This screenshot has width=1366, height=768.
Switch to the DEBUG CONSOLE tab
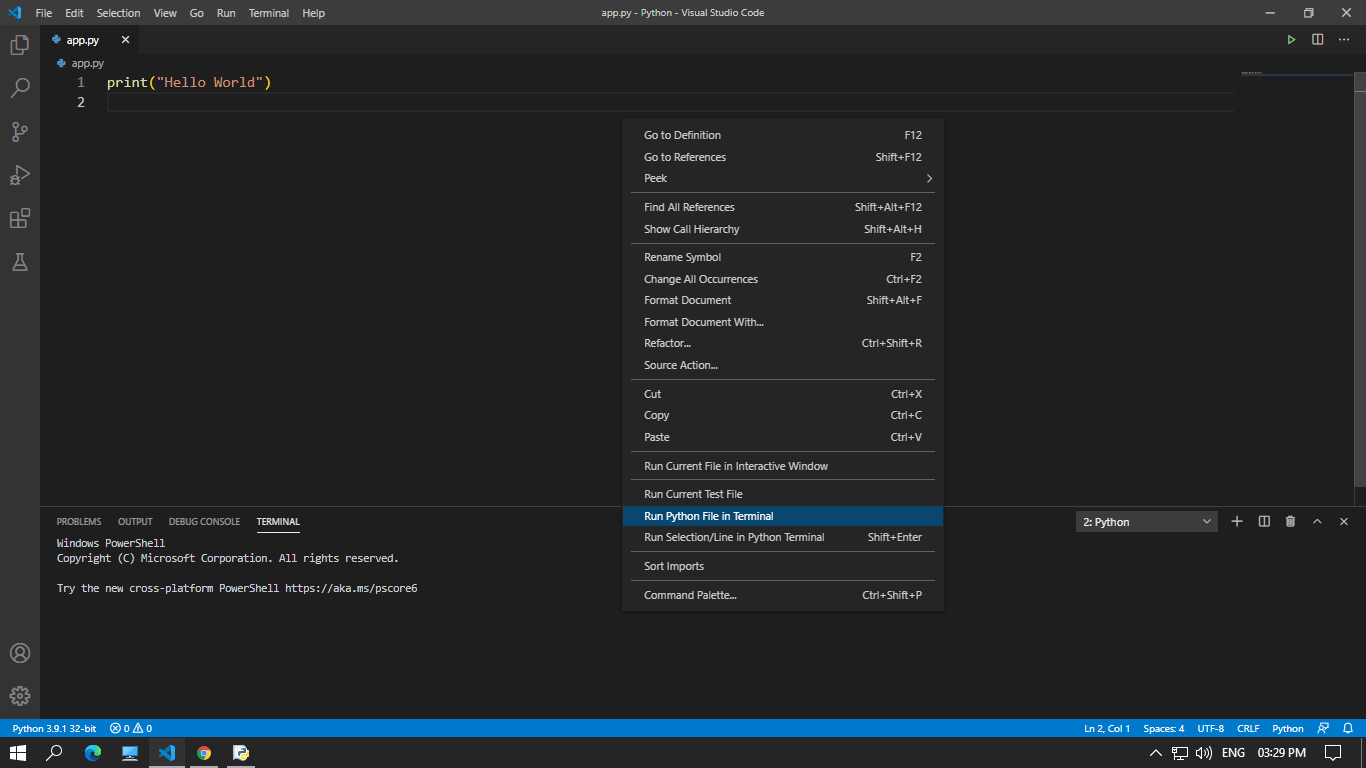(x=204, y=521)
